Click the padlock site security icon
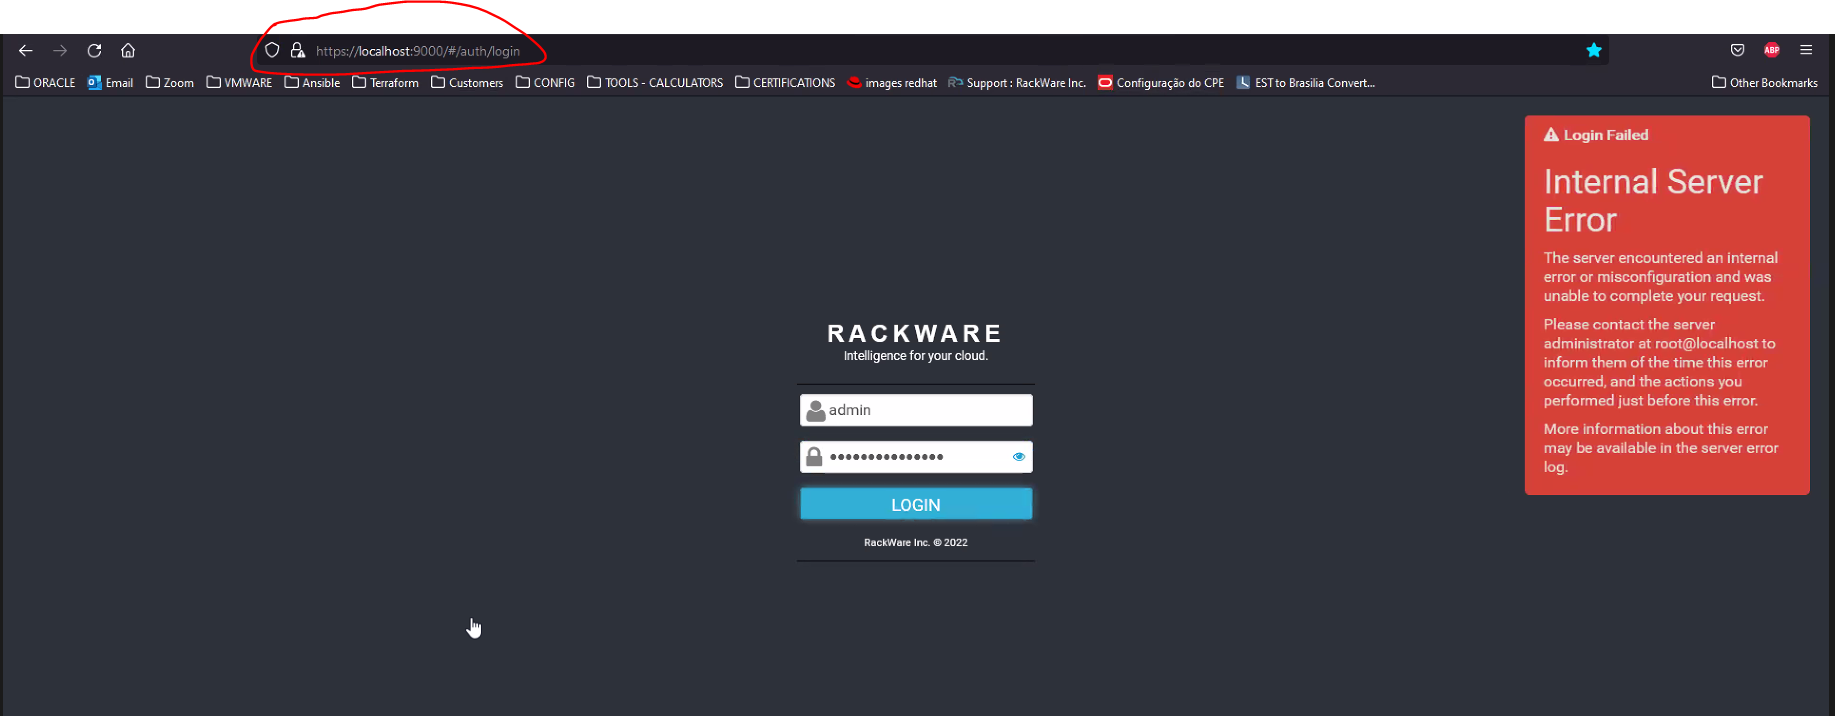Viewport: 1835px width, 716px height. (297, 50)
